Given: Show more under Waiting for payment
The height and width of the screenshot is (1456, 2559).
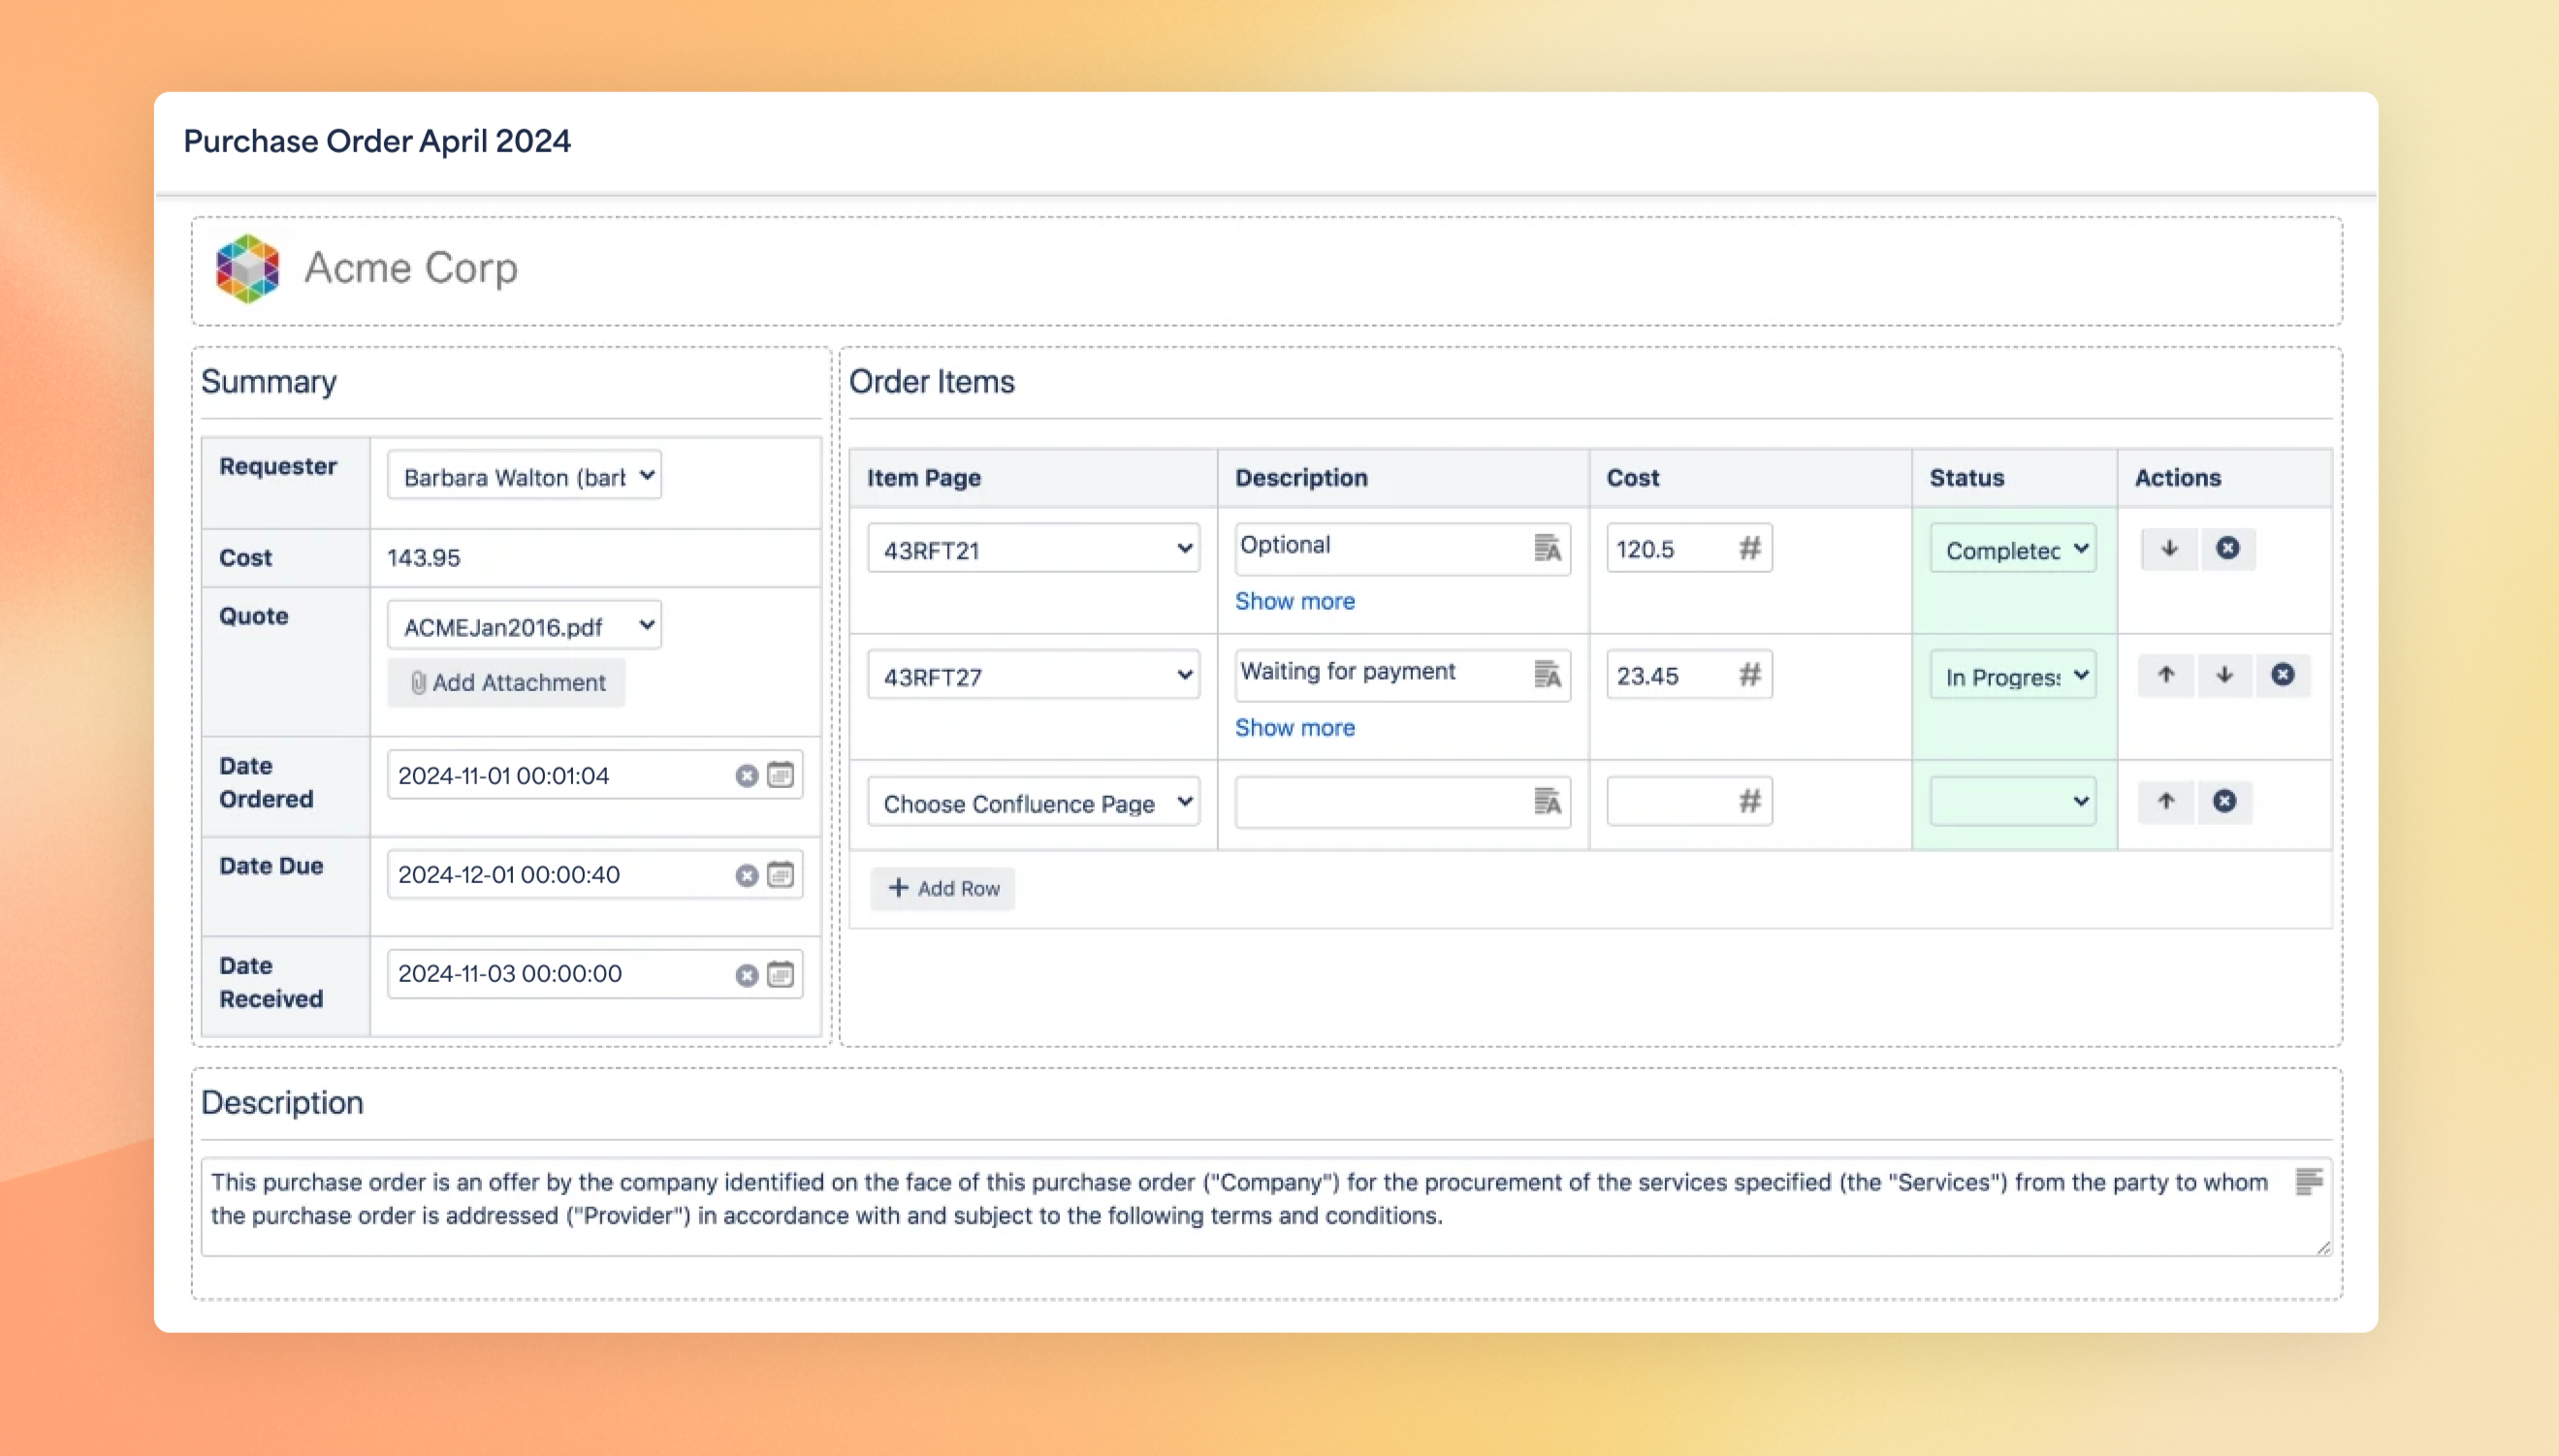Looking at the screenshot, I should click(x=1294, y=727).
